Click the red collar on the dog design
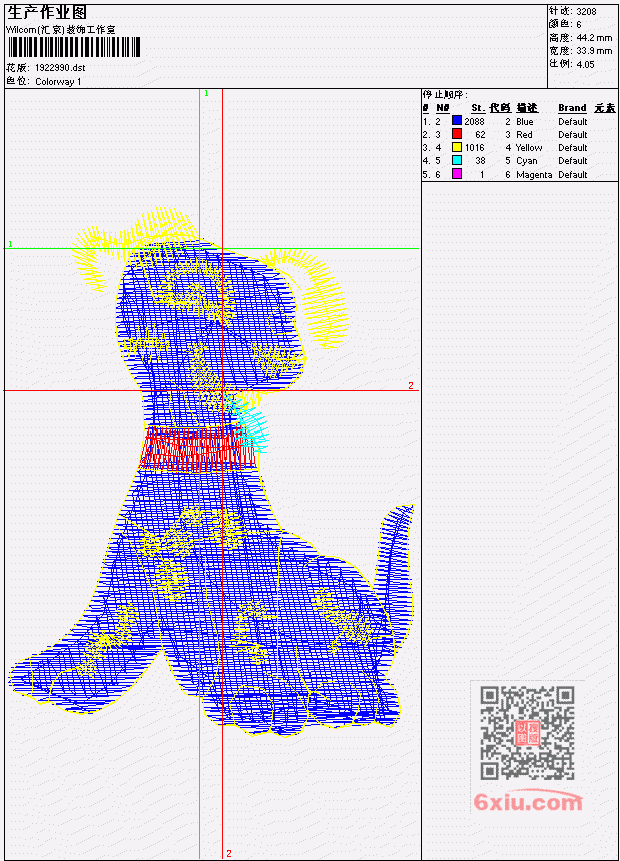This screenshot has width=620, height=861. 198,448
